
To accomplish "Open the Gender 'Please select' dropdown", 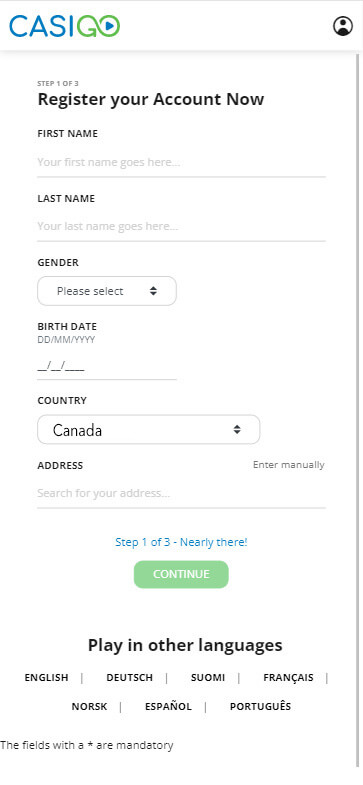I will (107, 291).
